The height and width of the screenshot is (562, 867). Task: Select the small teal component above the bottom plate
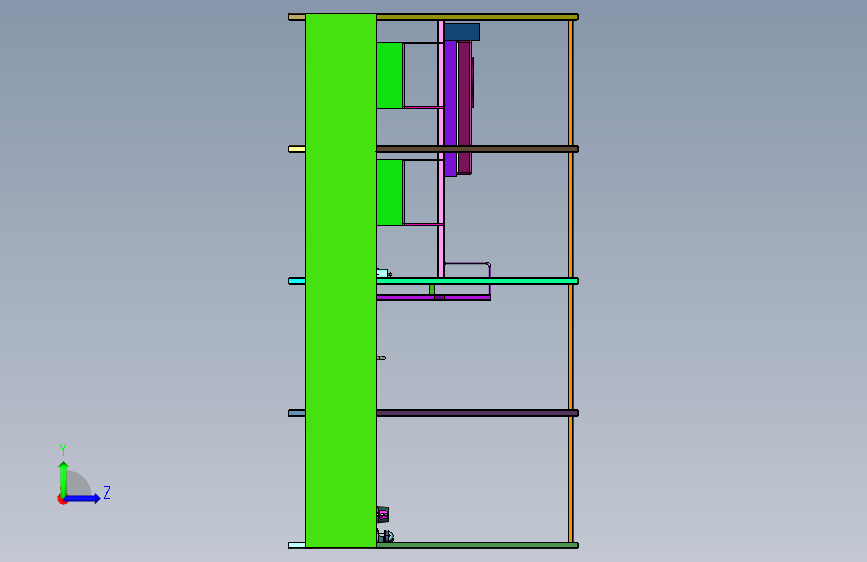tap(383, 515)
